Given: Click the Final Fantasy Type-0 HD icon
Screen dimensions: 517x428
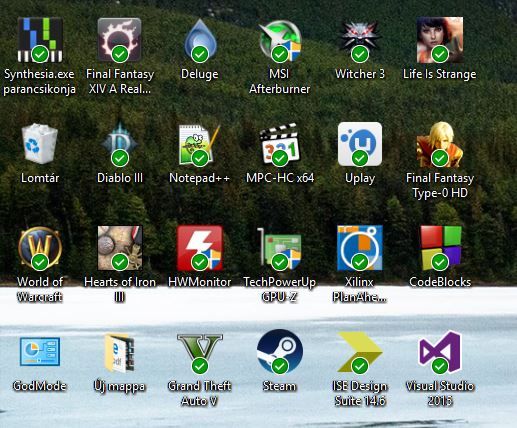Looking at the screenshot, I should pyautogui.click(x=440, y=144).
